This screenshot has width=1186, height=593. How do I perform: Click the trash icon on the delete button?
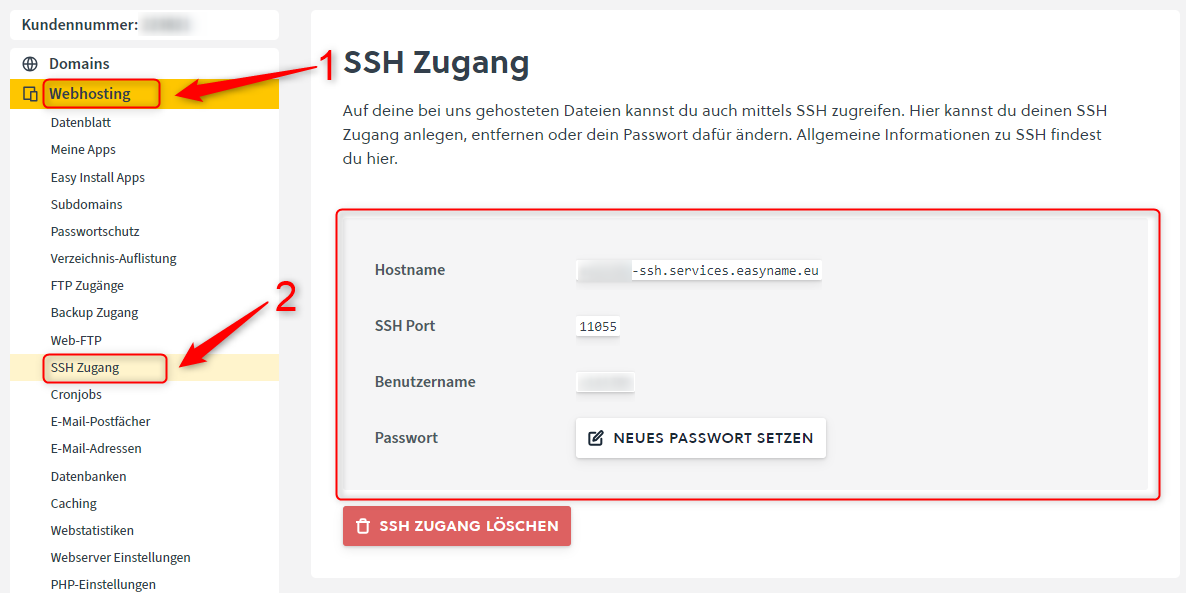(x=363, y=526)
